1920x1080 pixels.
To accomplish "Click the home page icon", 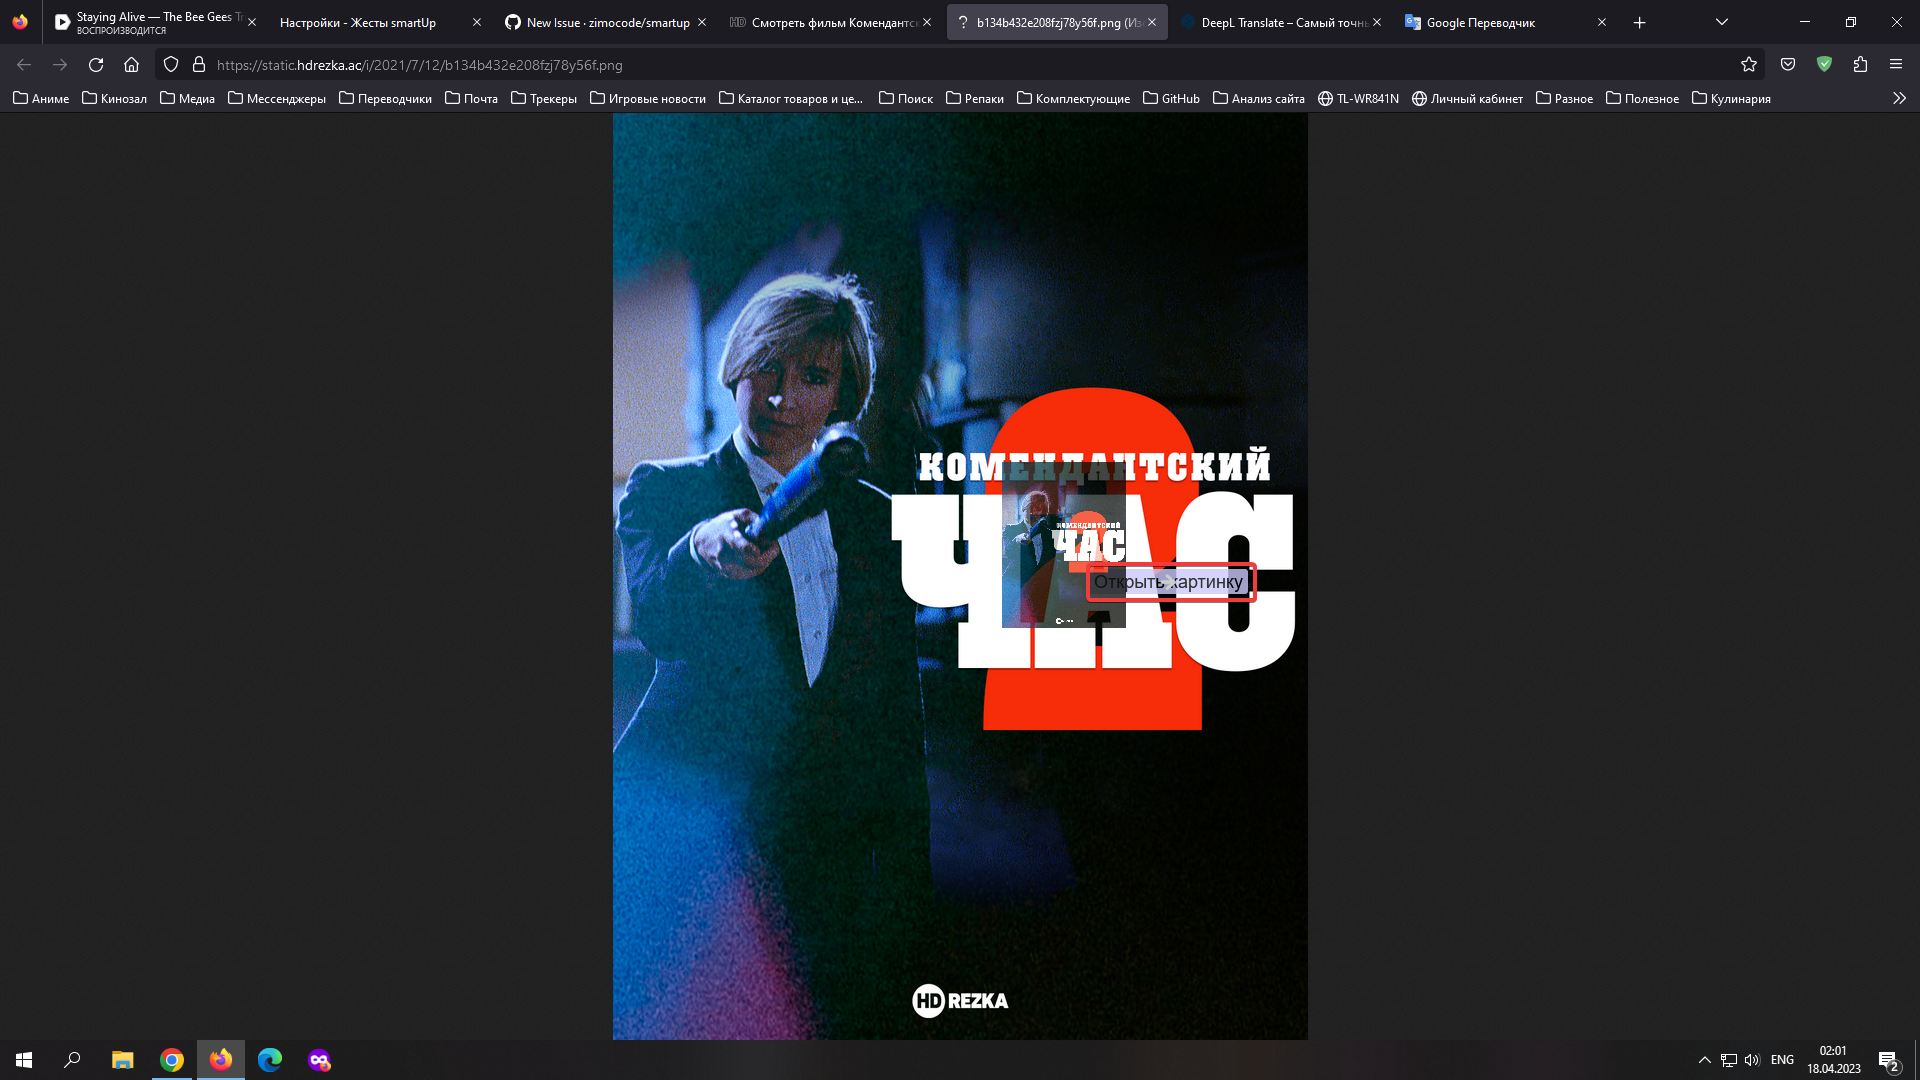I will 131,65.
